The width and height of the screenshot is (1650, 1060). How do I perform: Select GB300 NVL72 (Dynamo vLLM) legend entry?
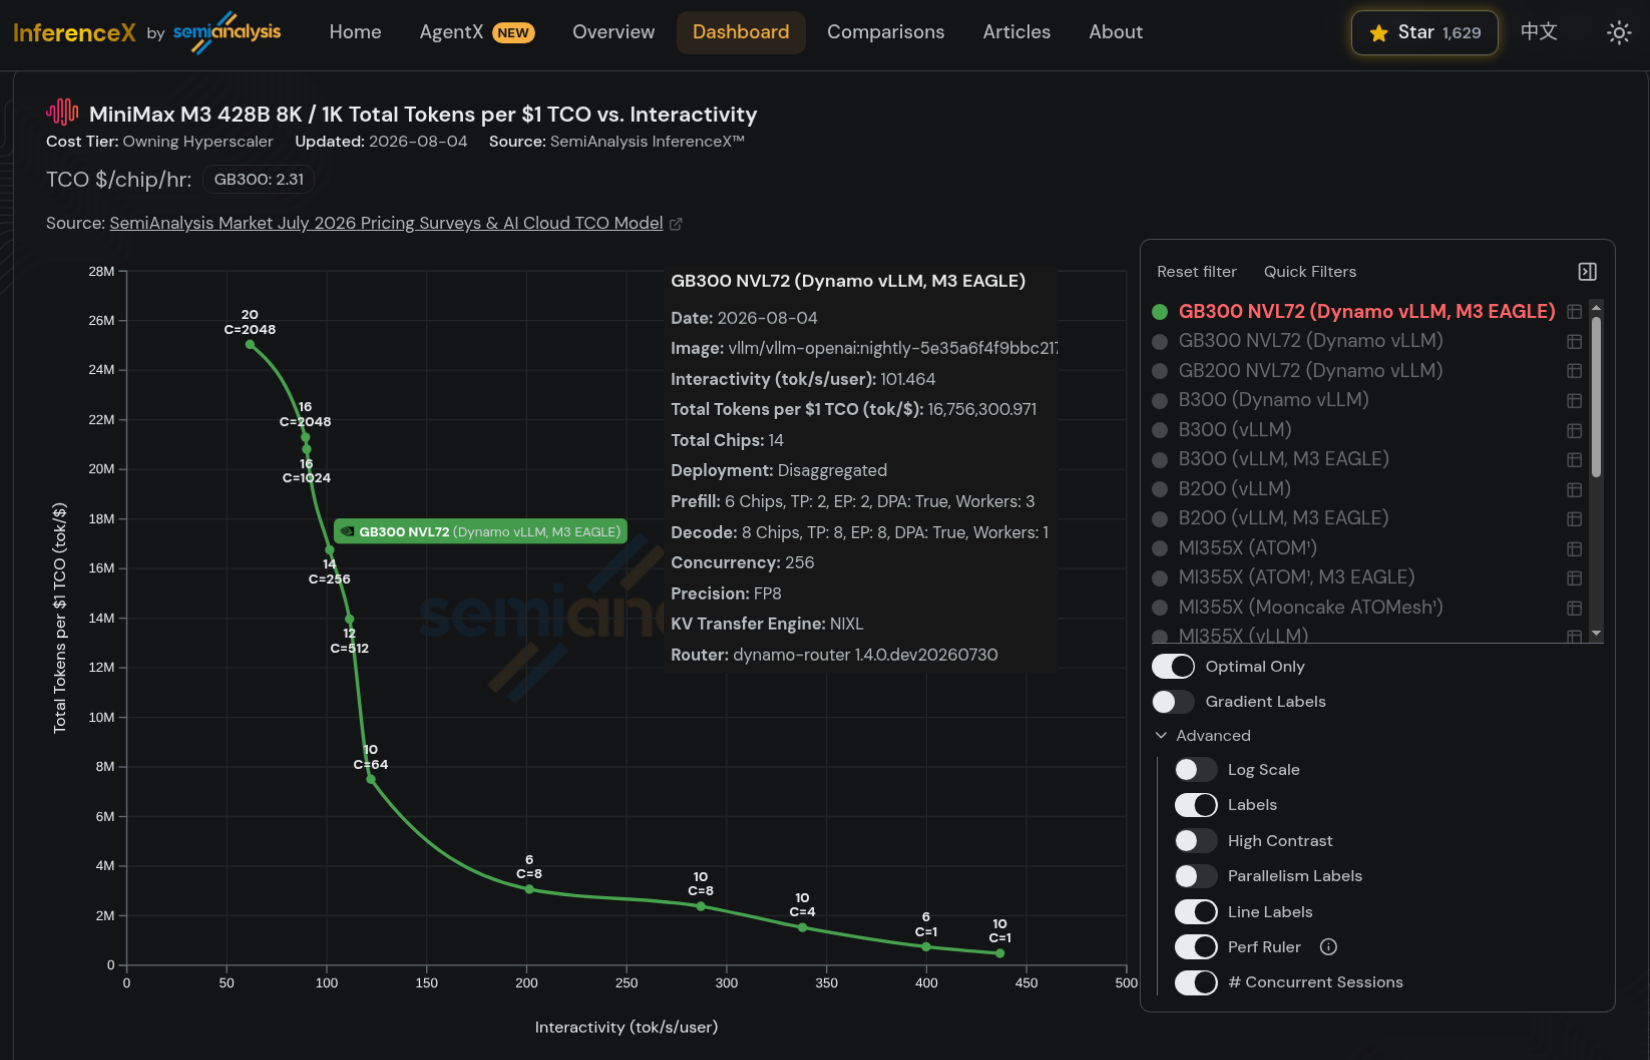[1310, 341]
